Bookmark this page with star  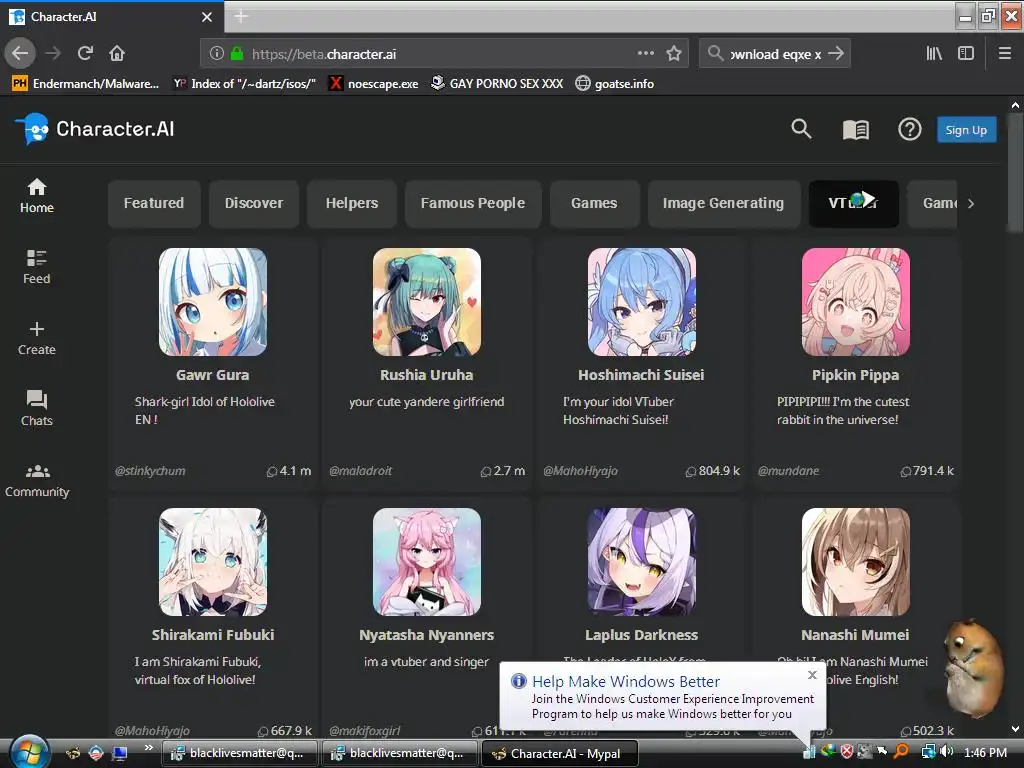pyautogui.click(x=674, y=54)
